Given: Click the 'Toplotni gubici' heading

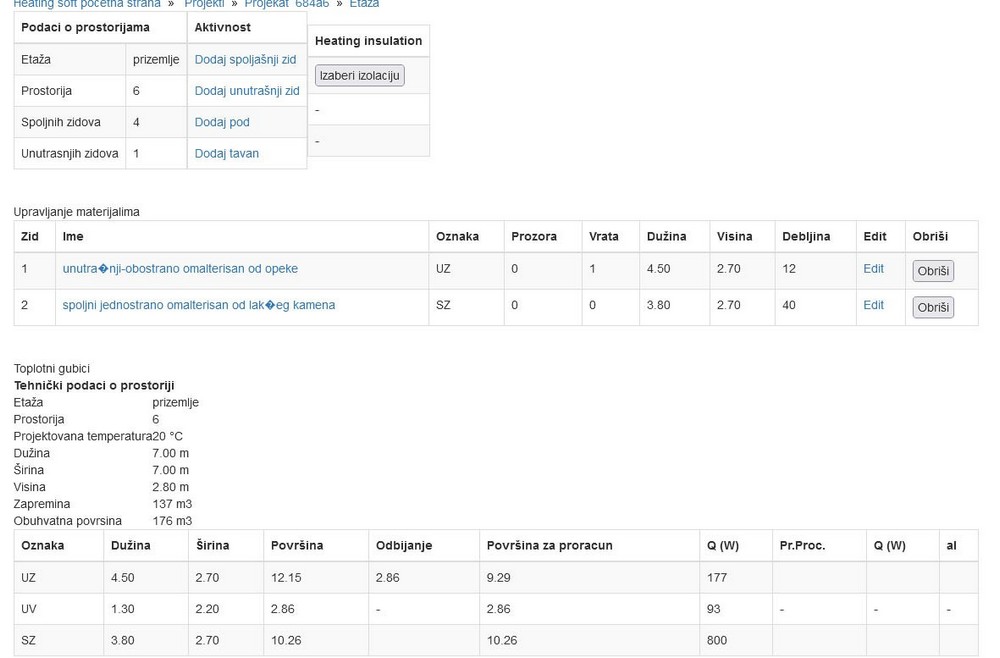Looking at the screenshot, I should 52,369.
